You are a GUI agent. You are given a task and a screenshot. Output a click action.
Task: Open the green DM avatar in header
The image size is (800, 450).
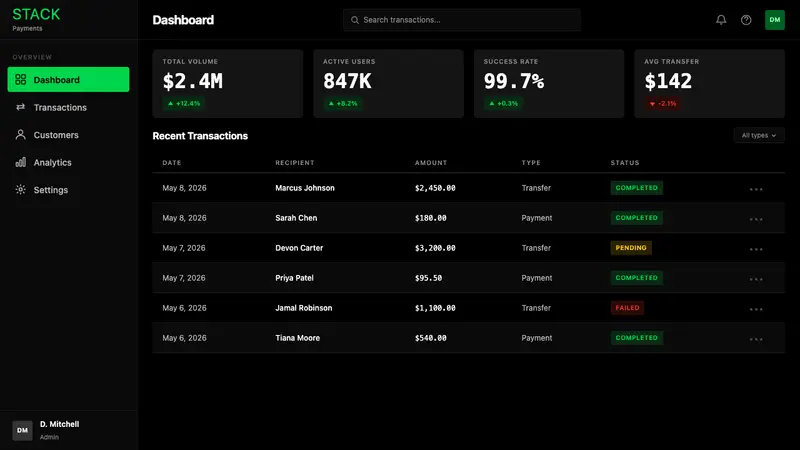pyautogui.click(x=774, y=20)
